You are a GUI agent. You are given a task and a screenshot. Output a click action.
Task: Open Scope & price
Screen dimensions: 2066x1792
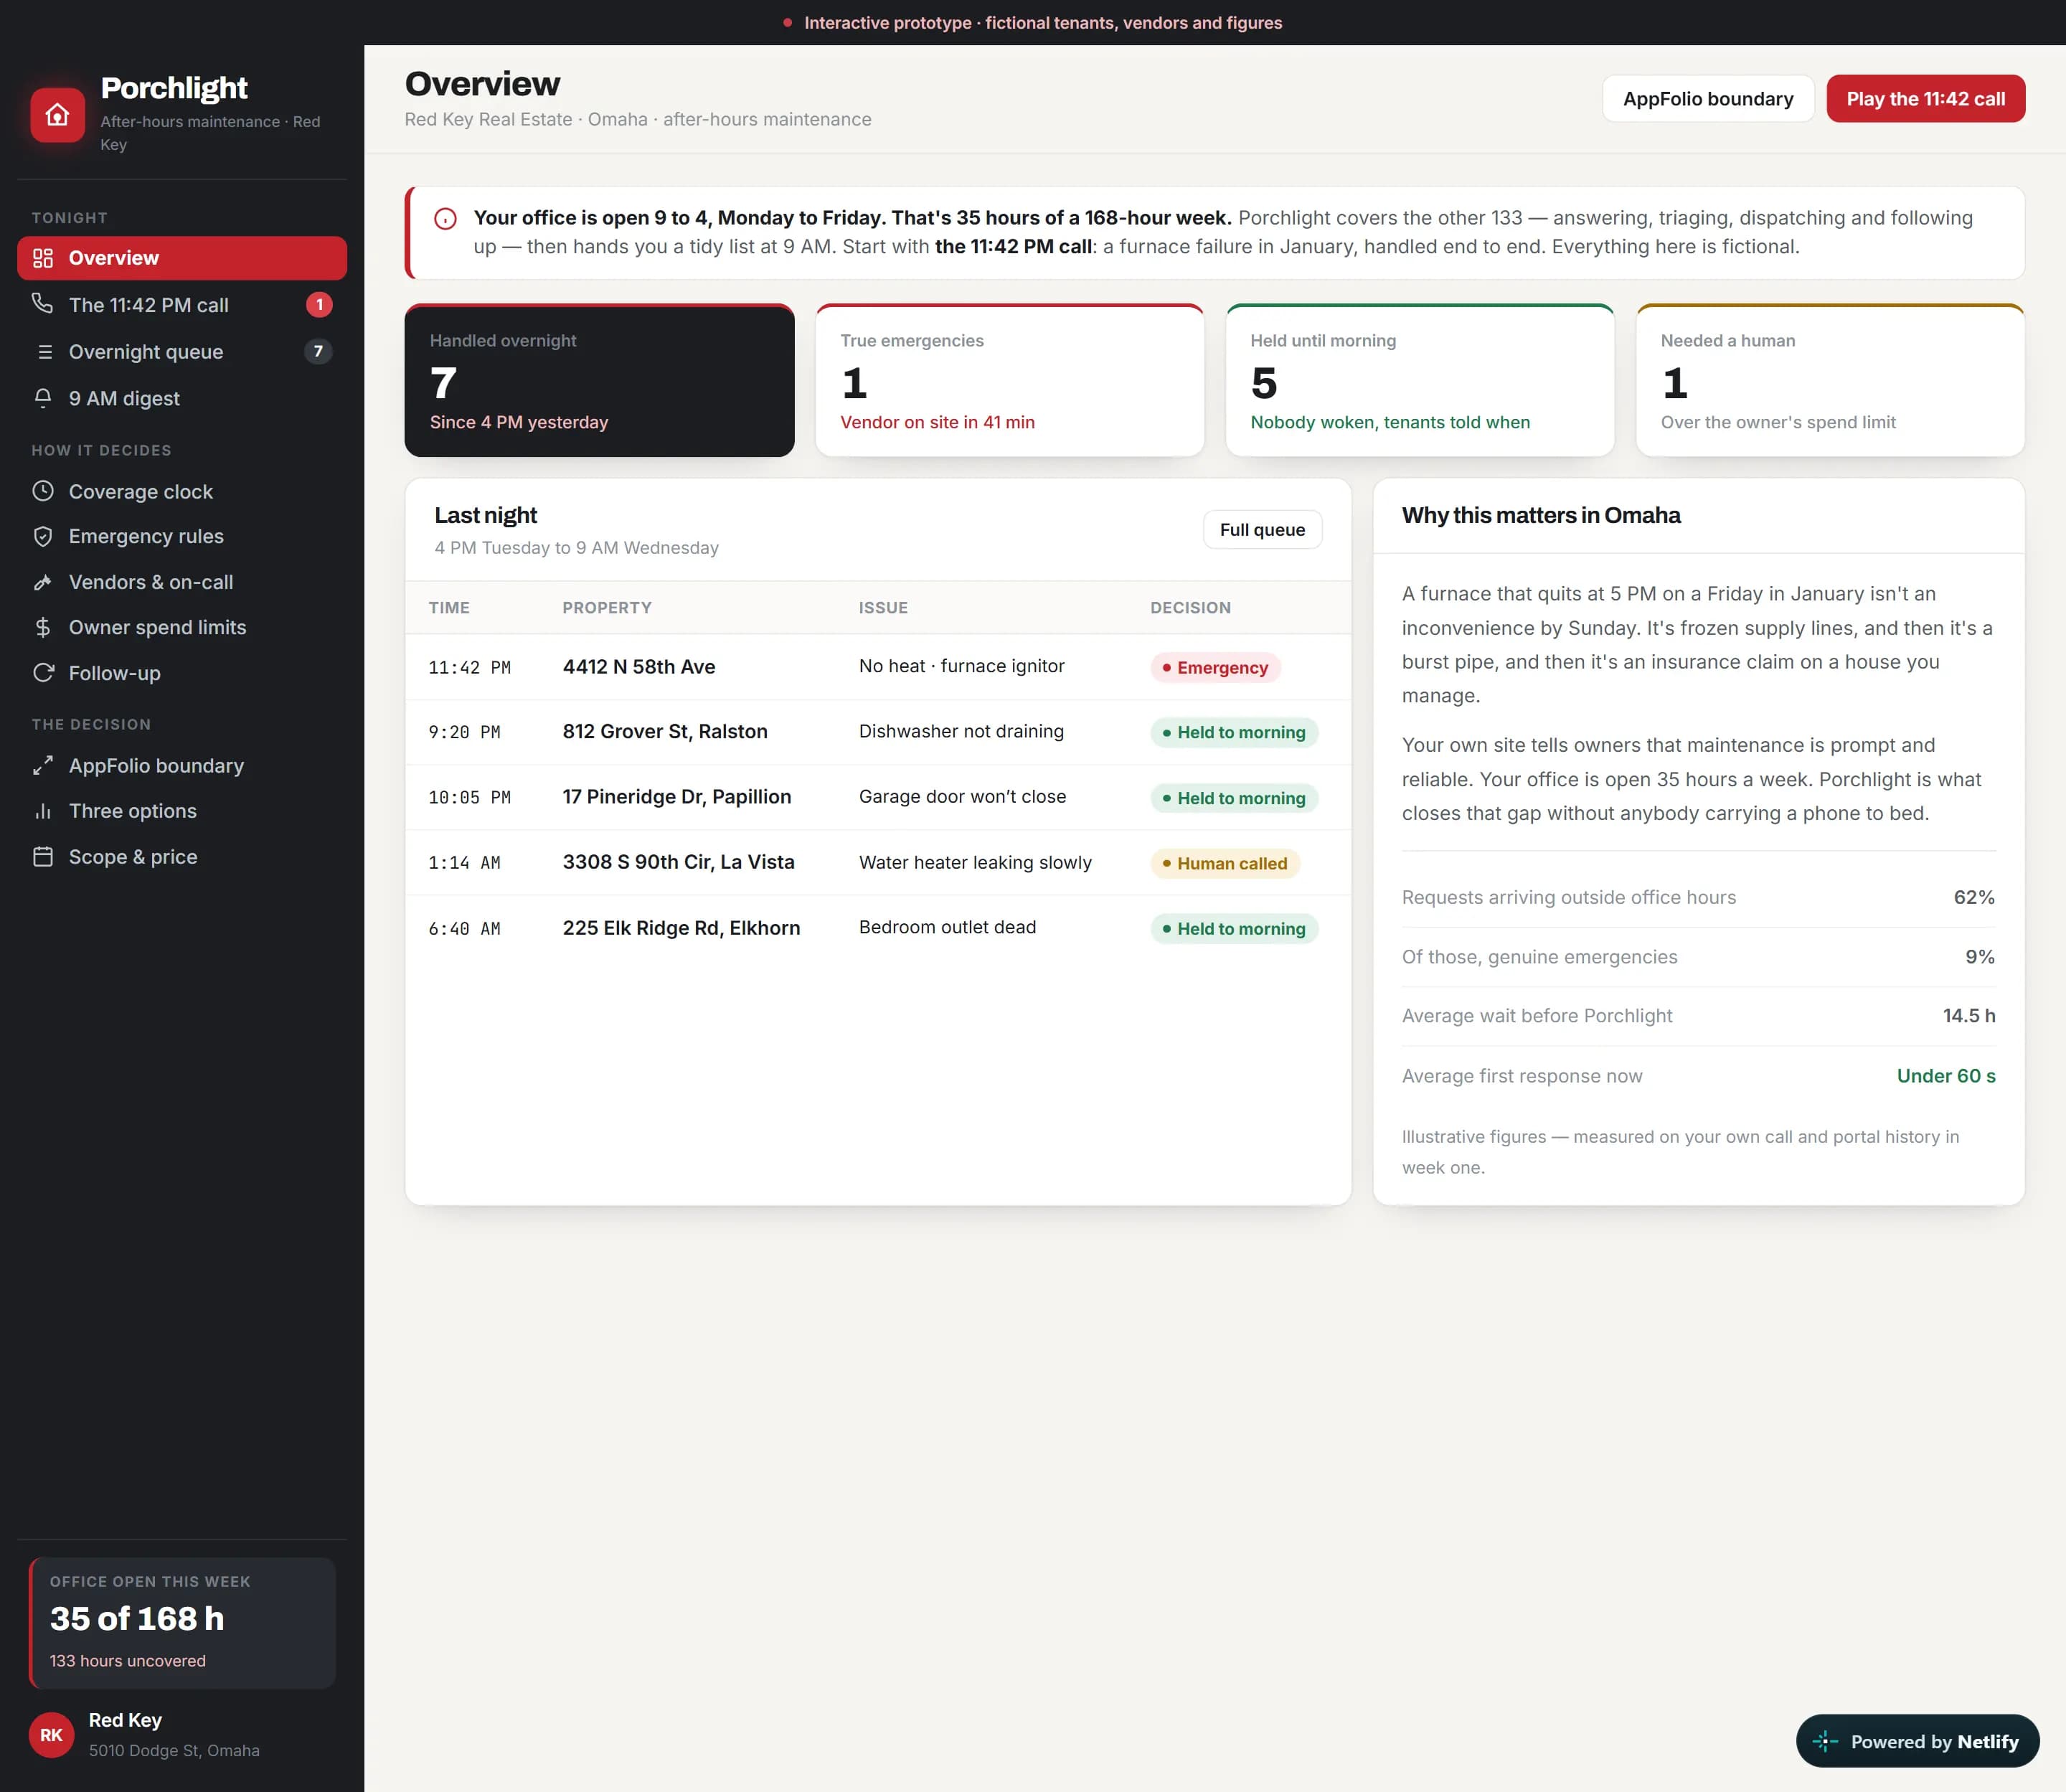[182, 857]
